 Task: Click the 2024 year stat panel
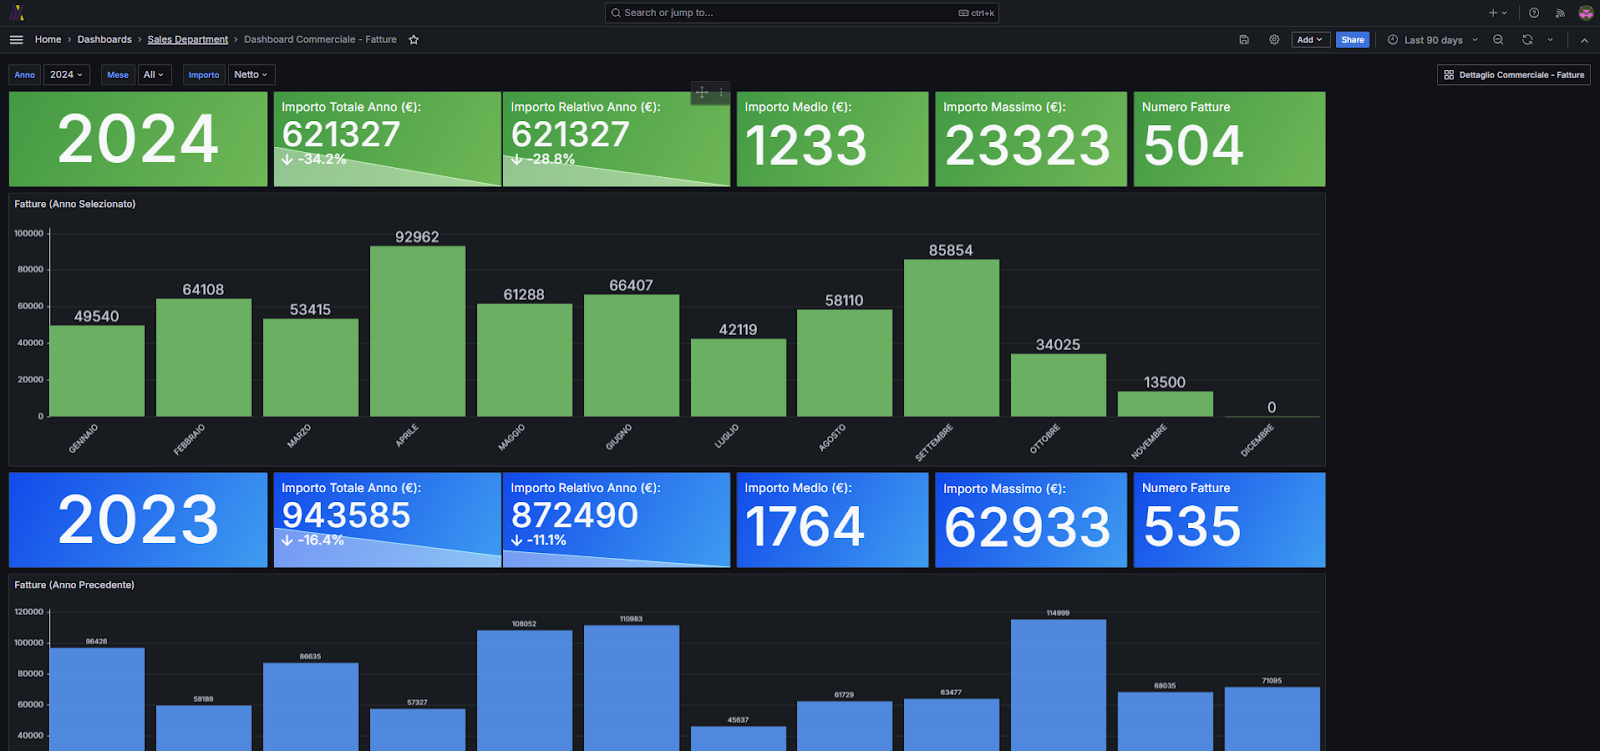pos(138,139)
